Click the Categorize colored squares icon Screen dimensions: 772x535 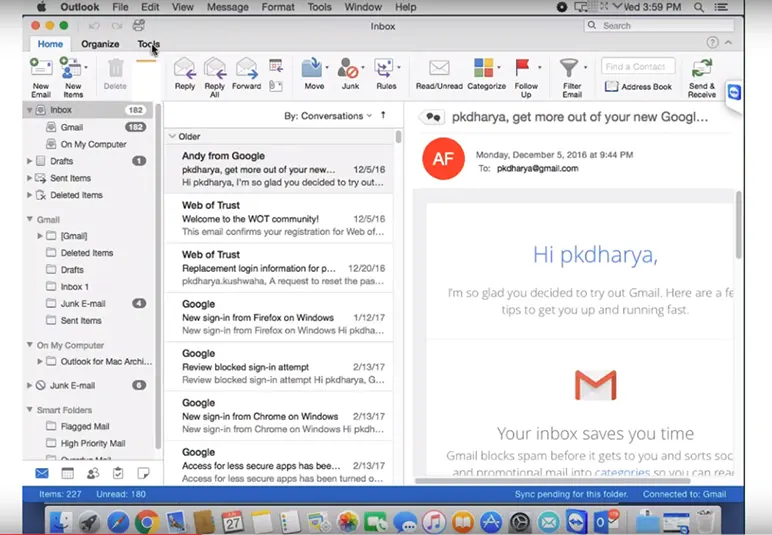(483, 68)
